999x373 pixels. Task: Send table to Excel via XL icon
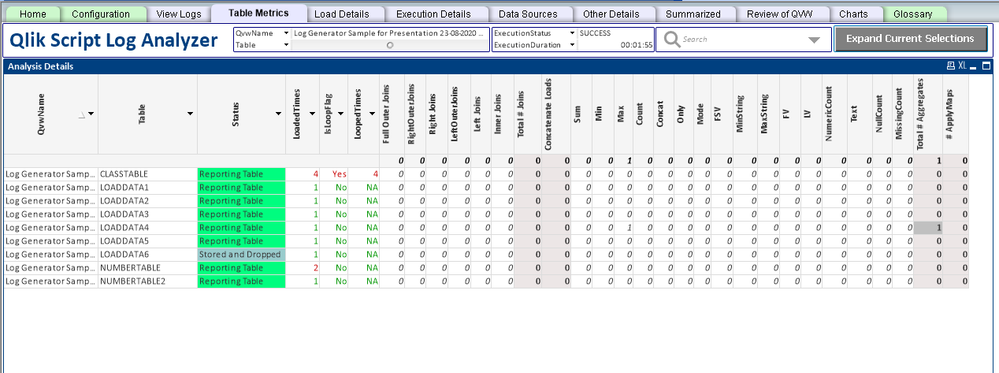tap(962, 66)
